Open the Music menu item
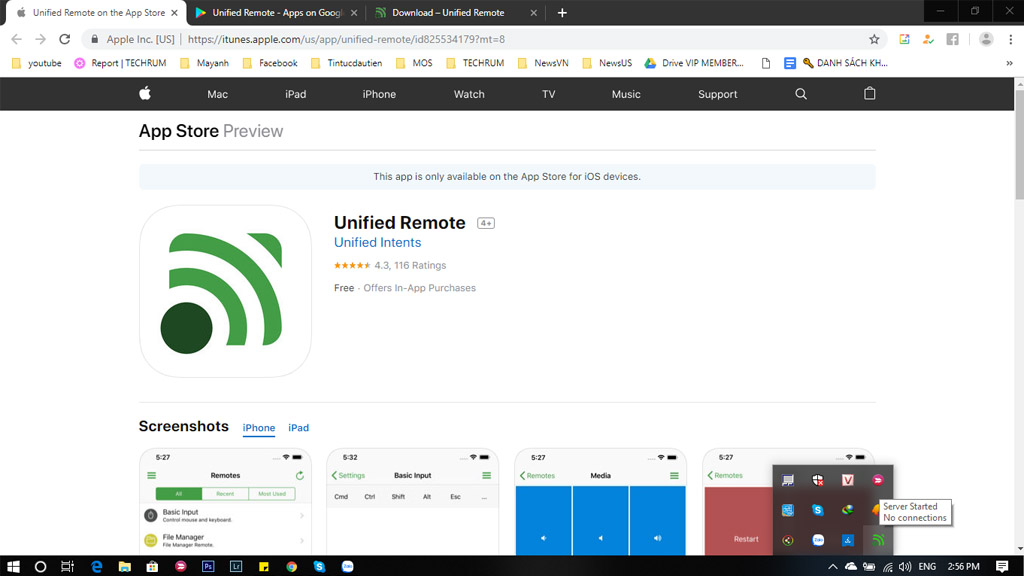This screenshot has width=1024, height=576. (626, 94)
